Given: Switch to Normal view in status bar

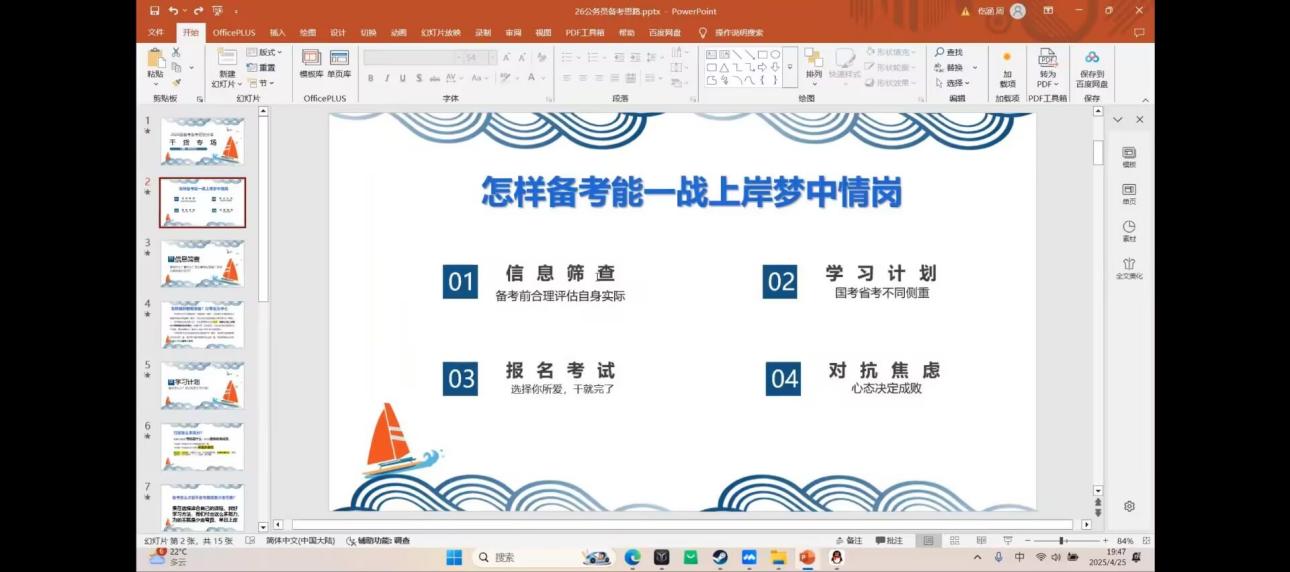Looking at the screenshot, I should tap(928, 541).
